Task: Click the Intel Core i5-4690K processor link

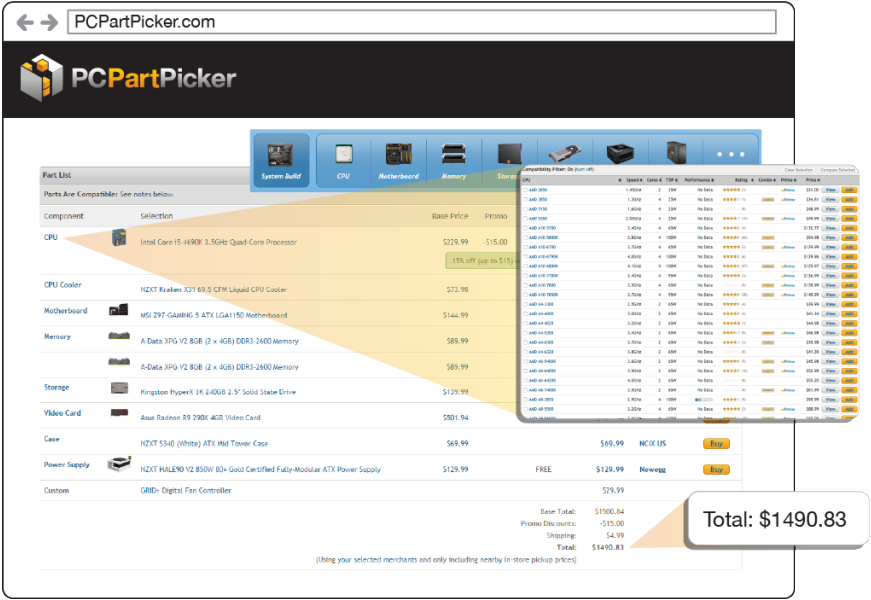Action: (x=217, y=242)
